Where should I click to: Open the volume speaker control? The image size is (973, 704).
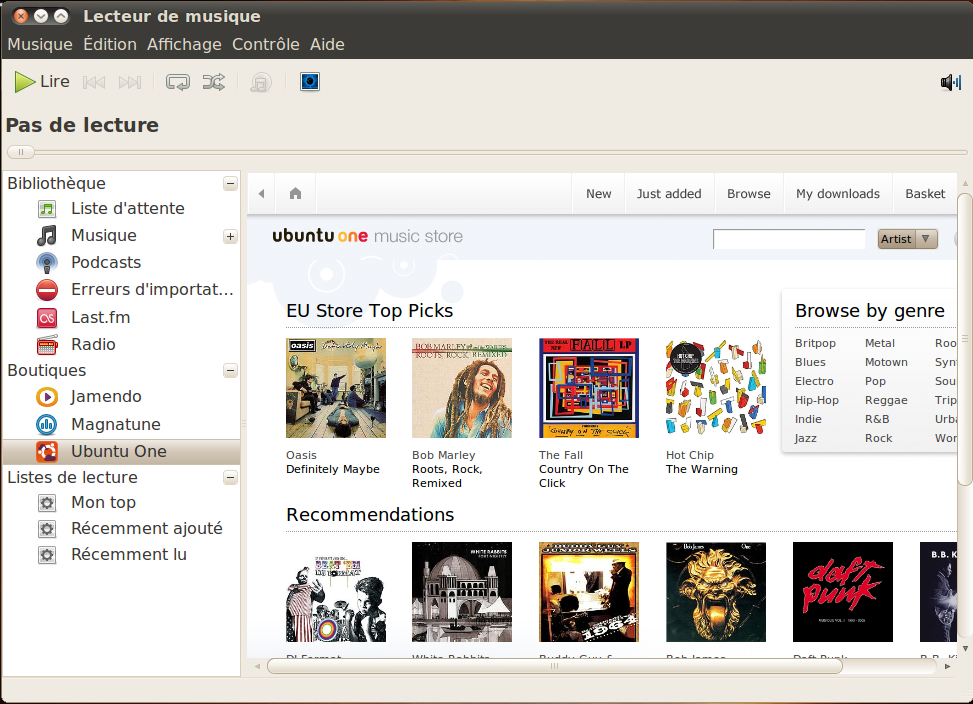tap(950, 82)
